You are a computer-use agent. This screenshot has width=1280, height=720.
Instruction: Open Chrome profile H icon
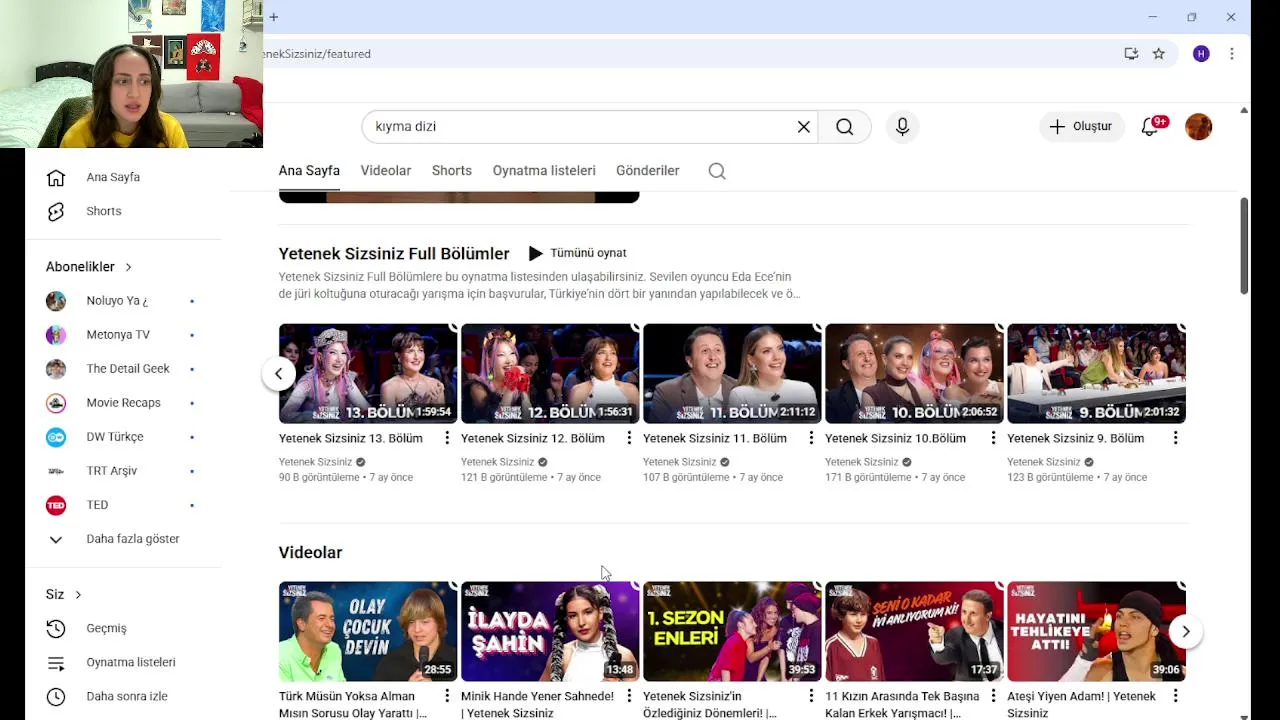tap(1201, 54)
